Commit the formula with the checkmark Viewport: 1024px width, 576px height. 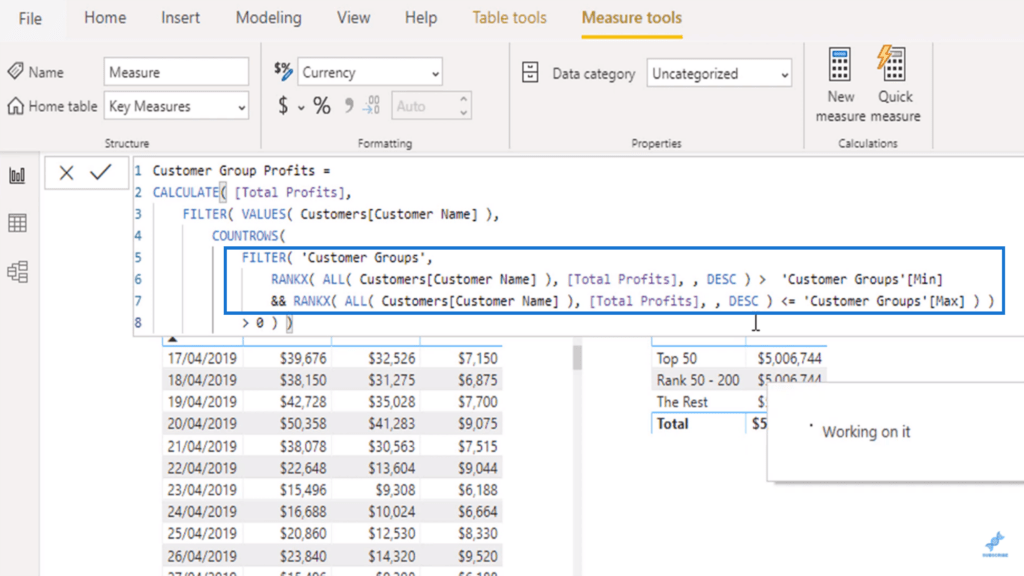101,172
